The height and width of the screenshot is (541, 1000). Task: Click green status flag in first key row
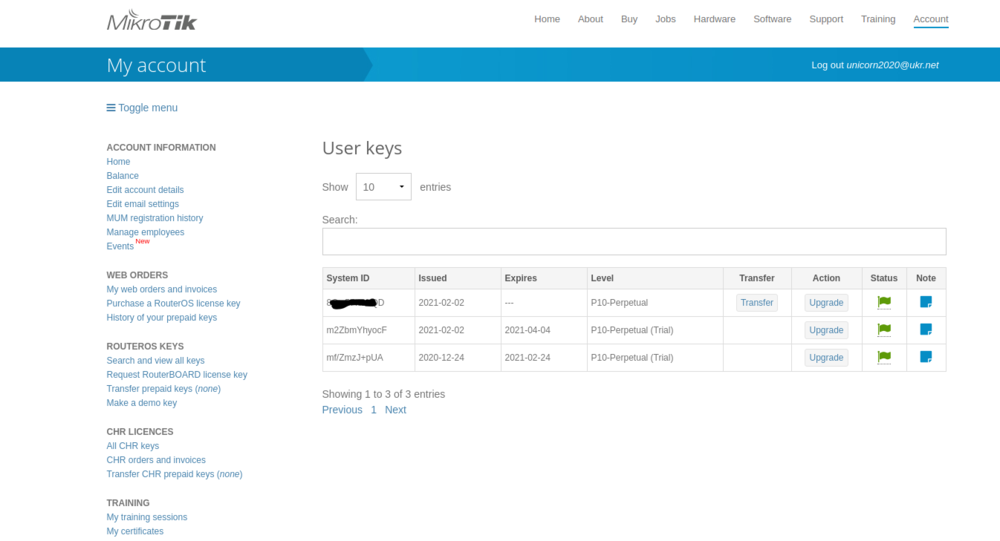[884, 302]
